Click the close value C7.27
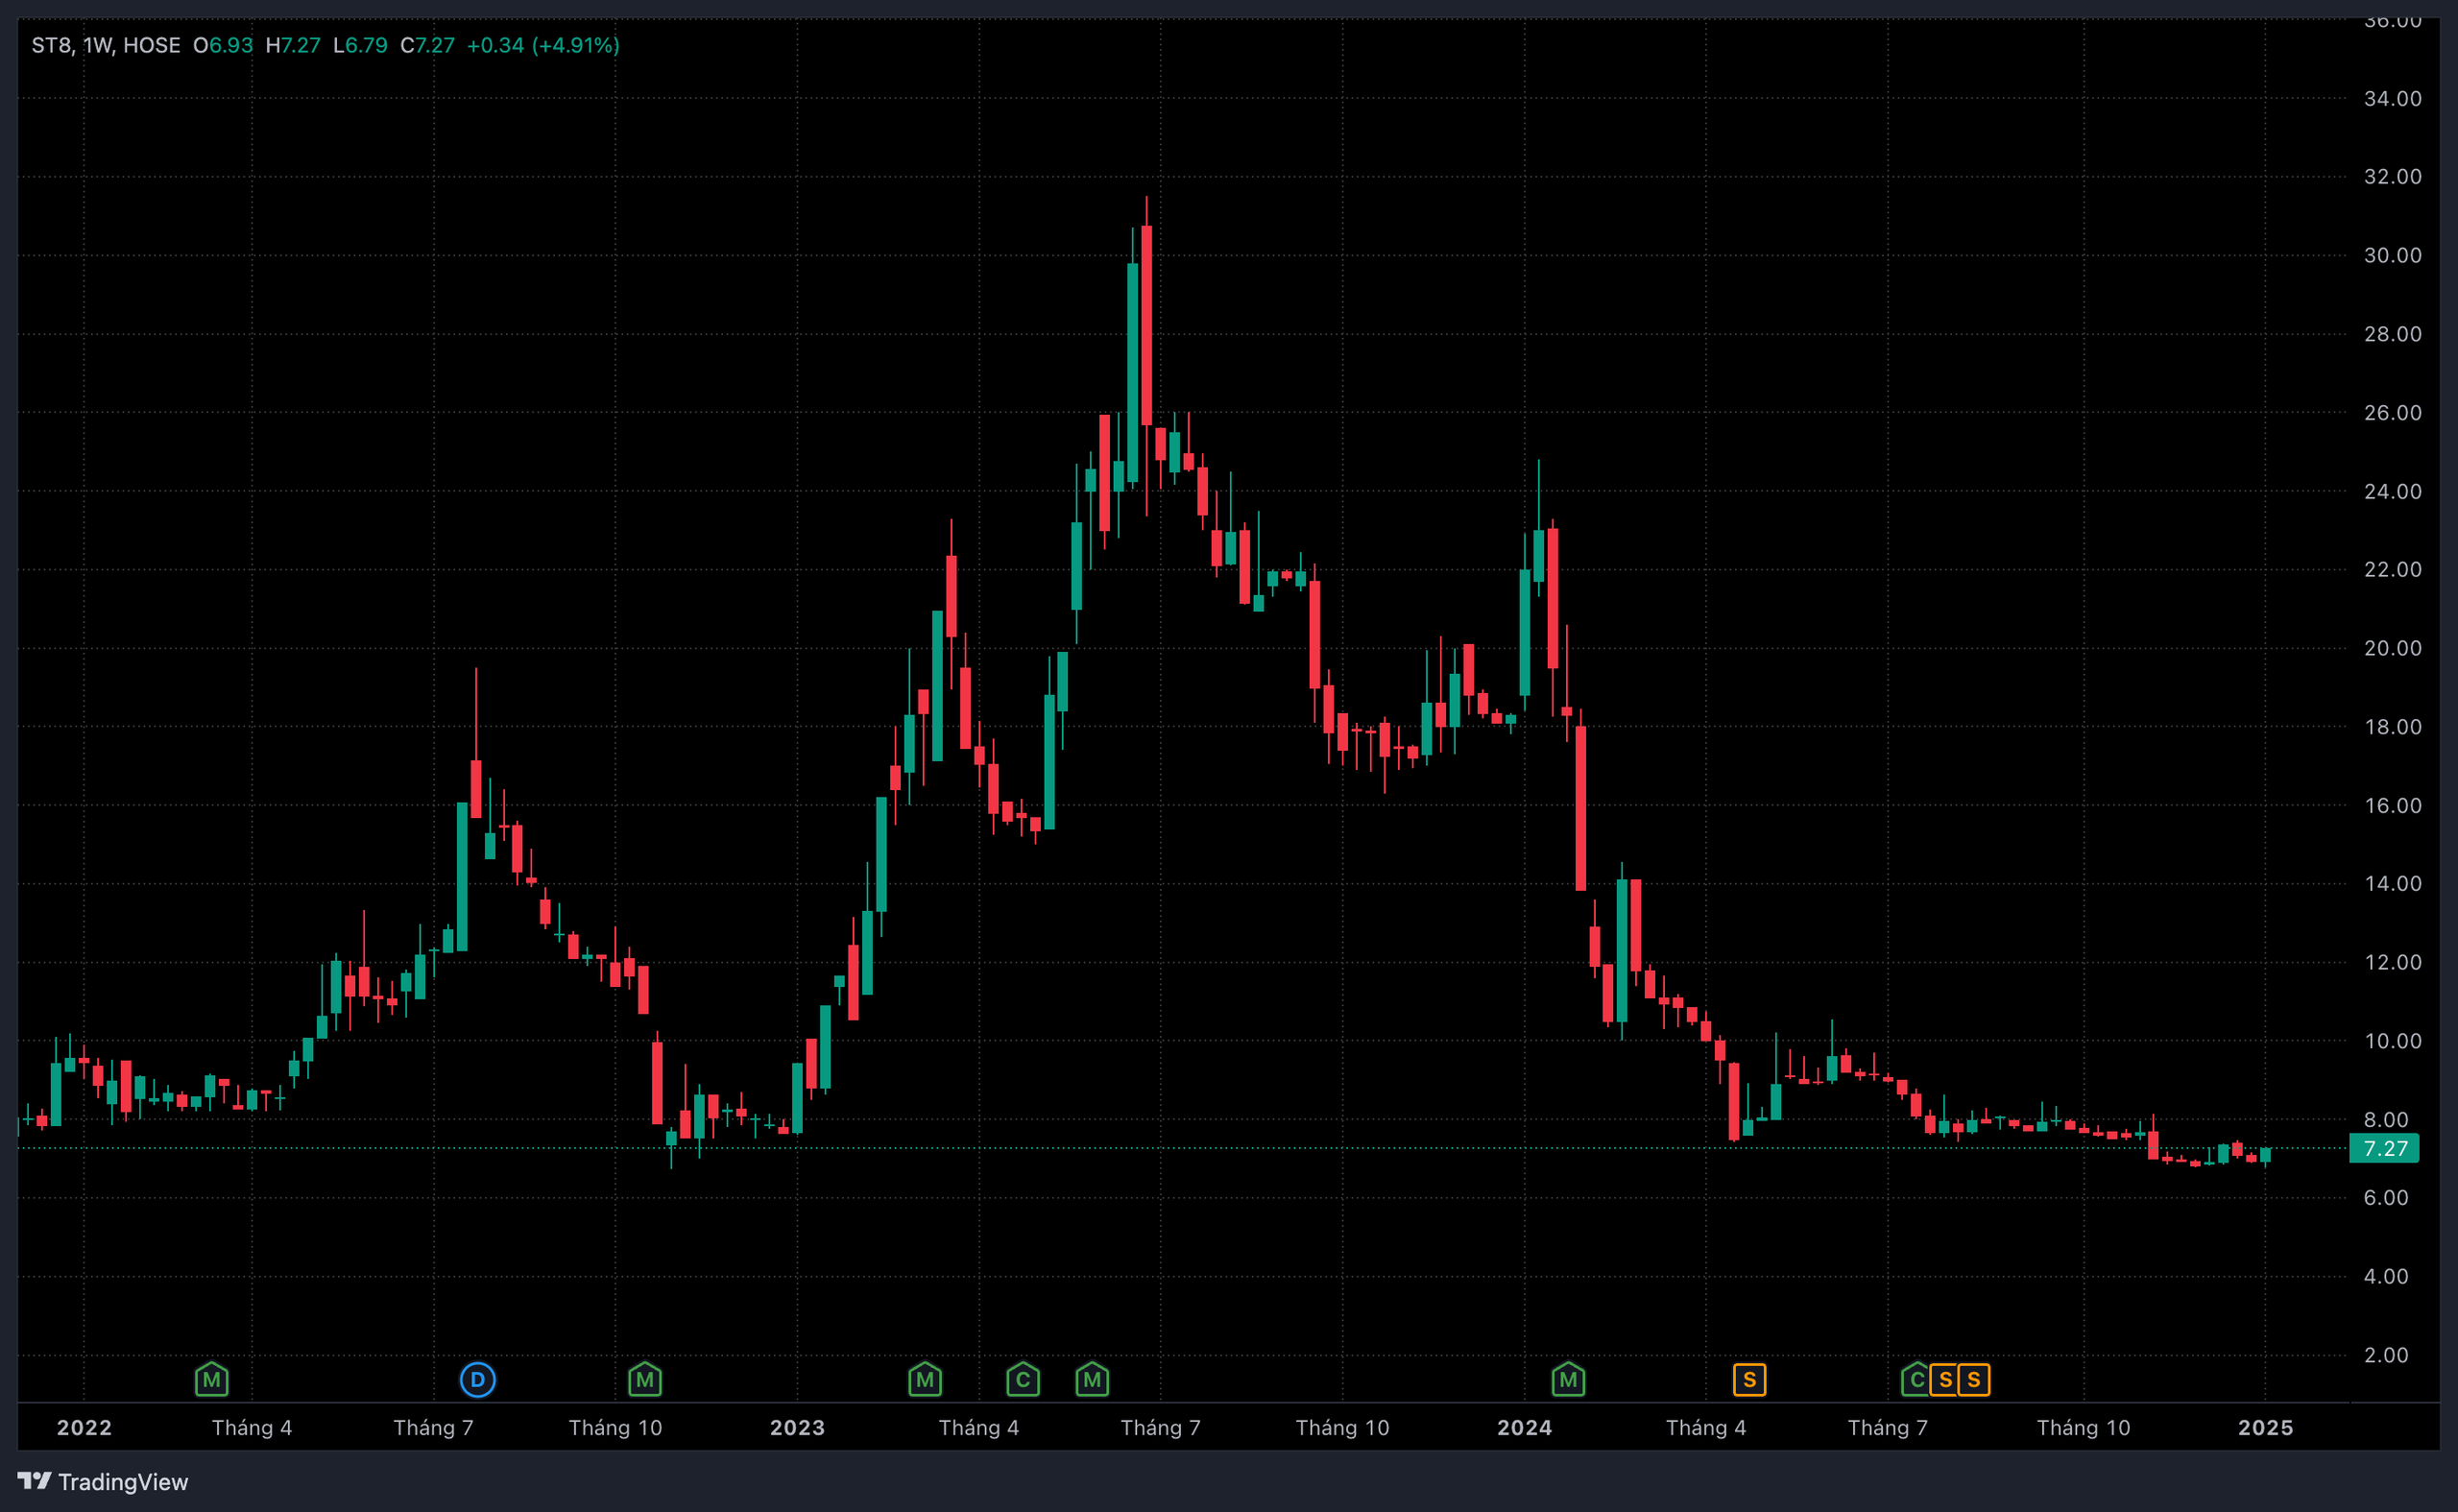 (x=427, y=45)
